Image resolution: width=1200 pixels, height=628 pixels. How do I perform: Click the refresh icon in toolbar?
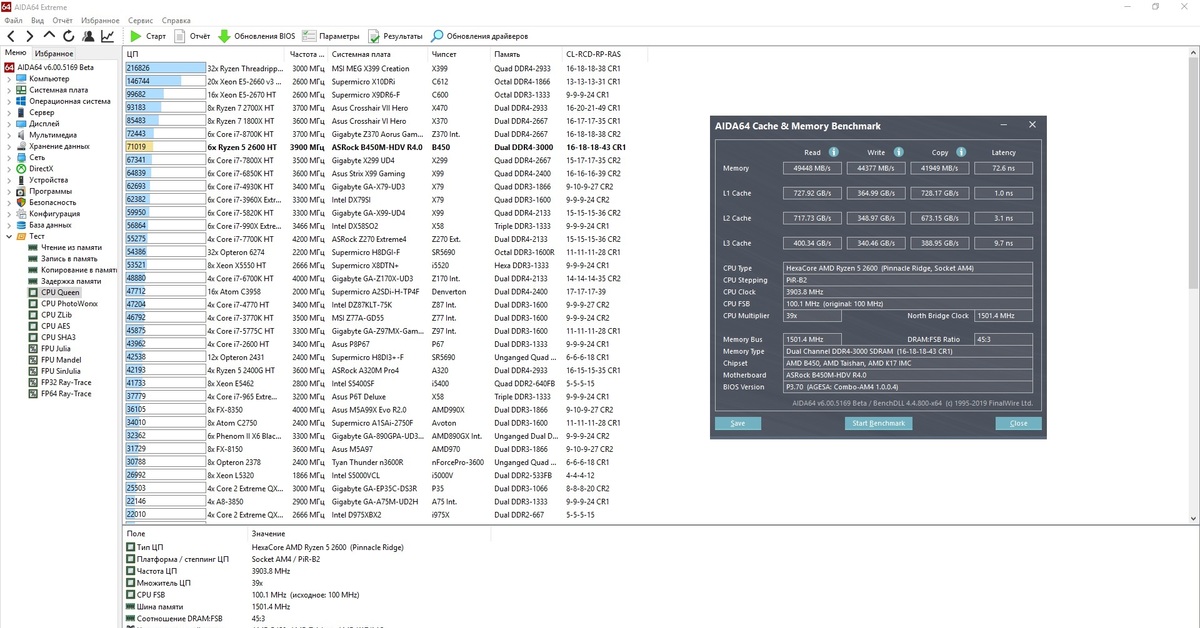click(x=68, y=36)
